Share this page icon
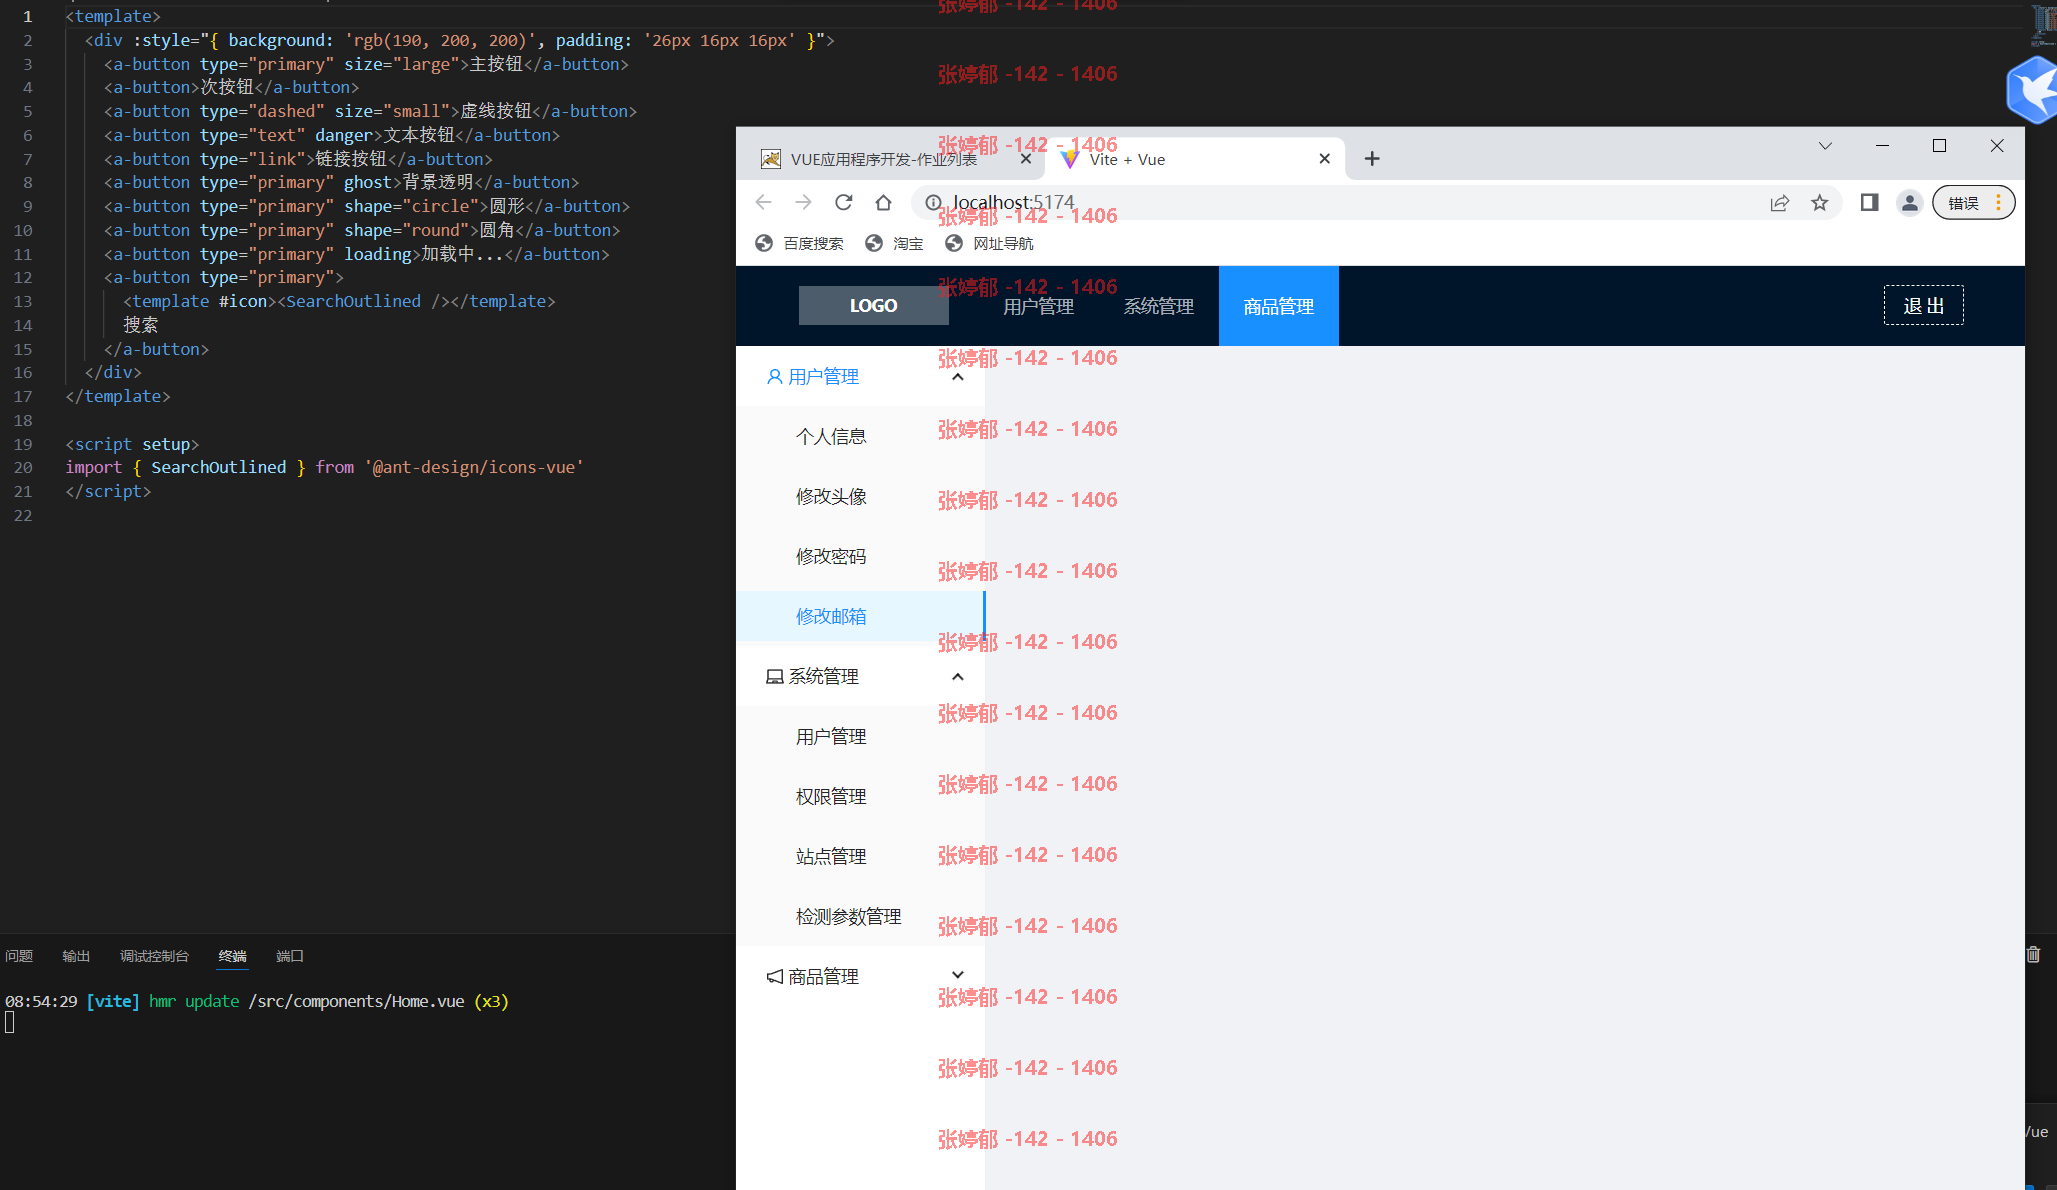2057x1190 pixels. coord(1779,203)
